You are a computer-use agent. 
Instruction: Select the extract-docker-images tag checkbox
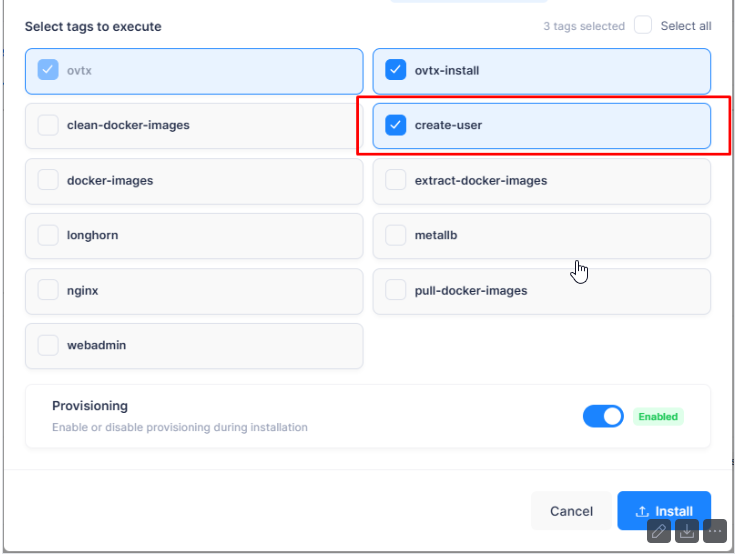tap(396, 181)
